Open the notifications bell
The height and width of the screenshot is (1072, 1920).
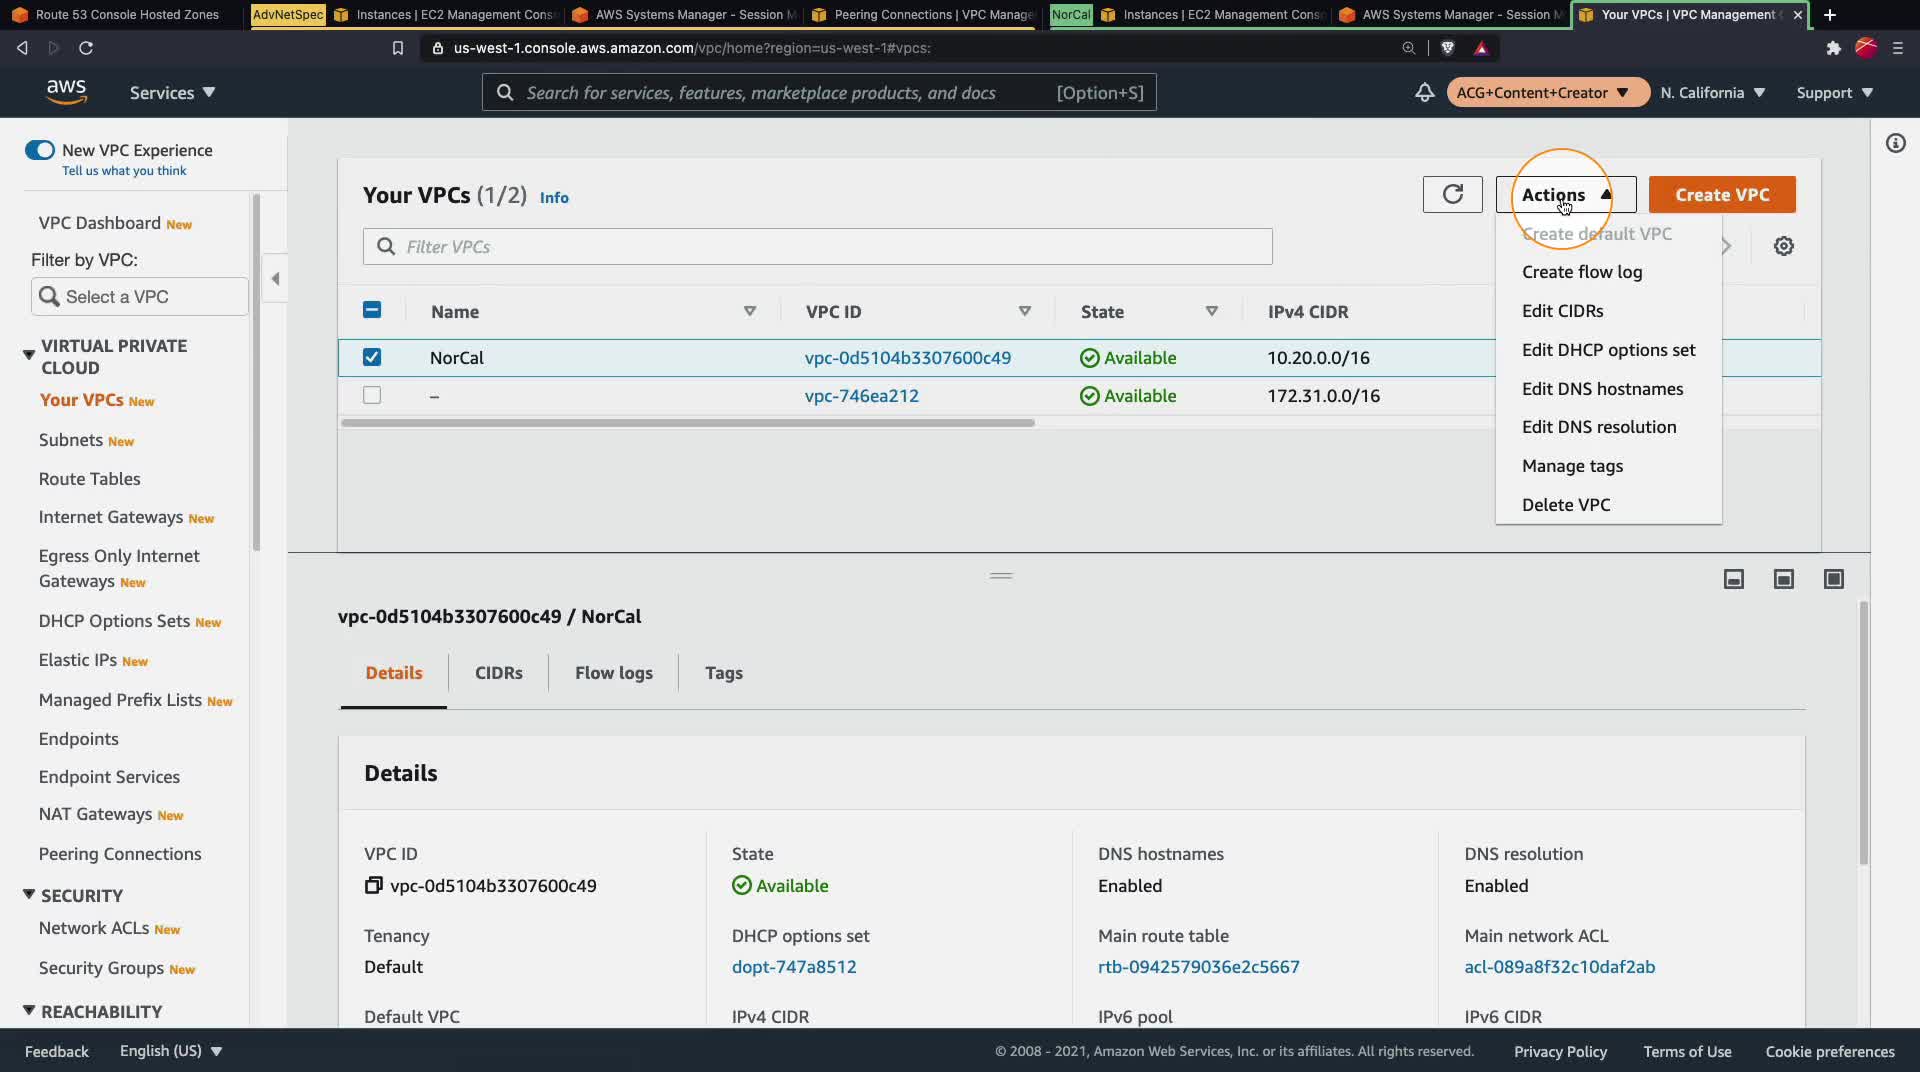tap(1424, 93)
